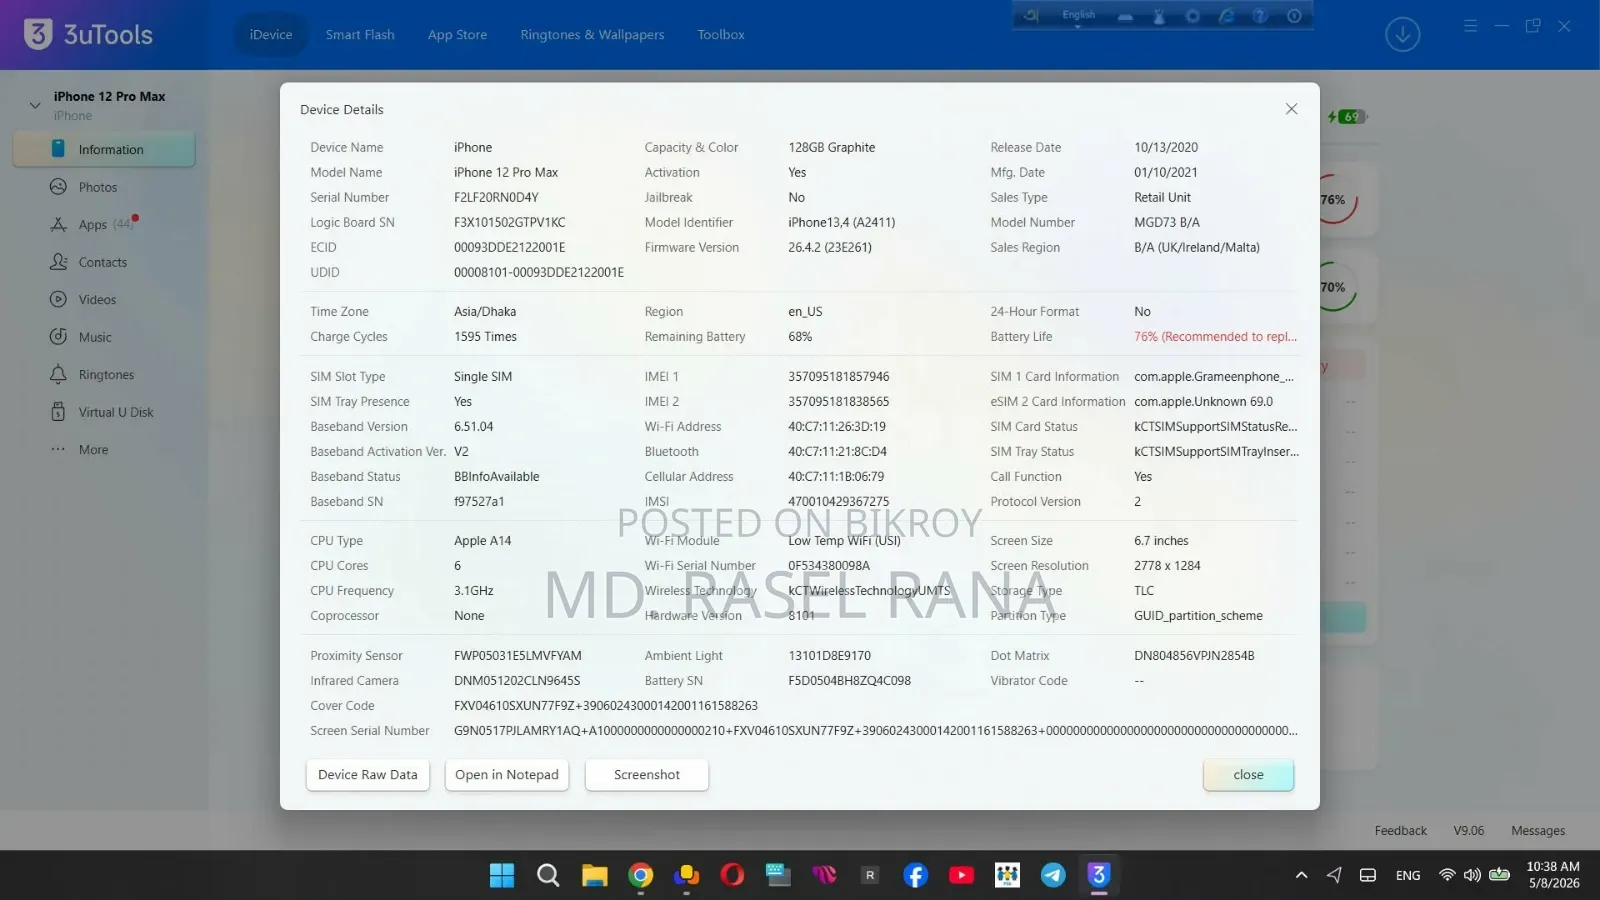Open Ringtones & Wallpapers tab
This screenshot has height=900, width=1600.
pyautogui.click(x=592, y=34)
